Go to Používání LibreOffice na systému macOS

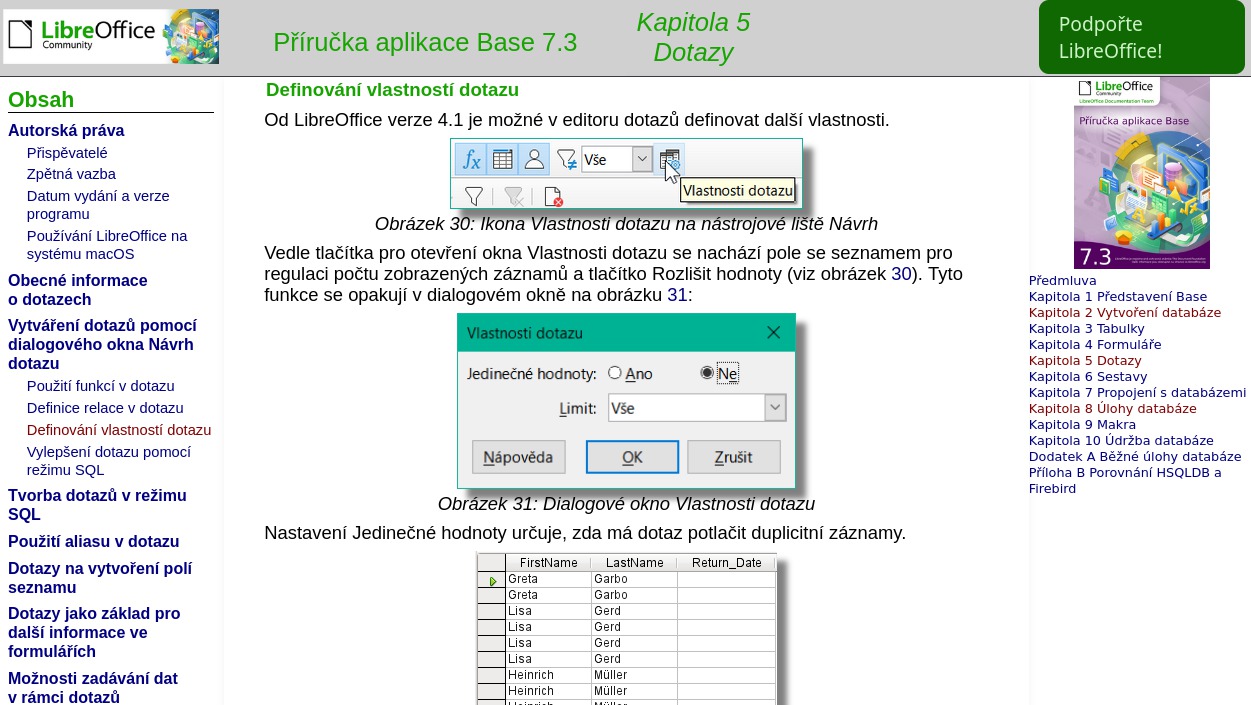coord(107,245)
